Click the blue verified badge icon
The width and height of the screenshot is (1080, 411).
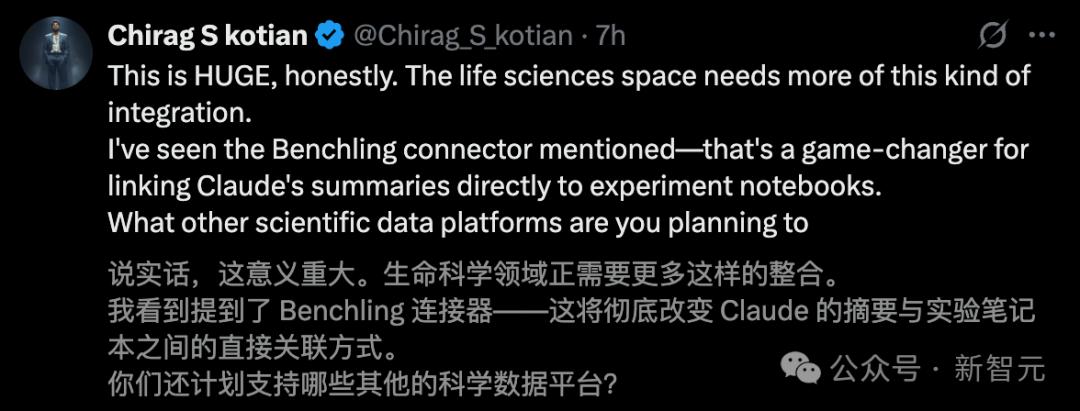[329, 36]
